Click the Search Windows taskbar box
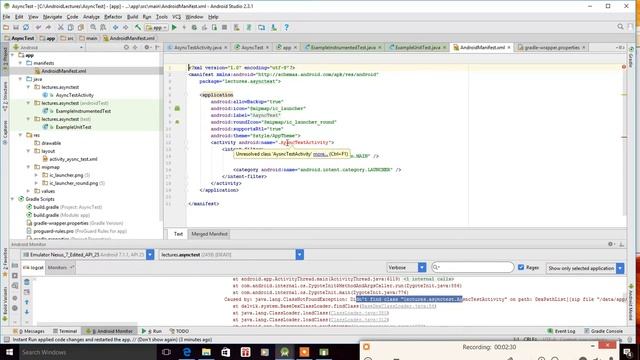The height and width of the screenshot is (360, 640). coord(87,352)
